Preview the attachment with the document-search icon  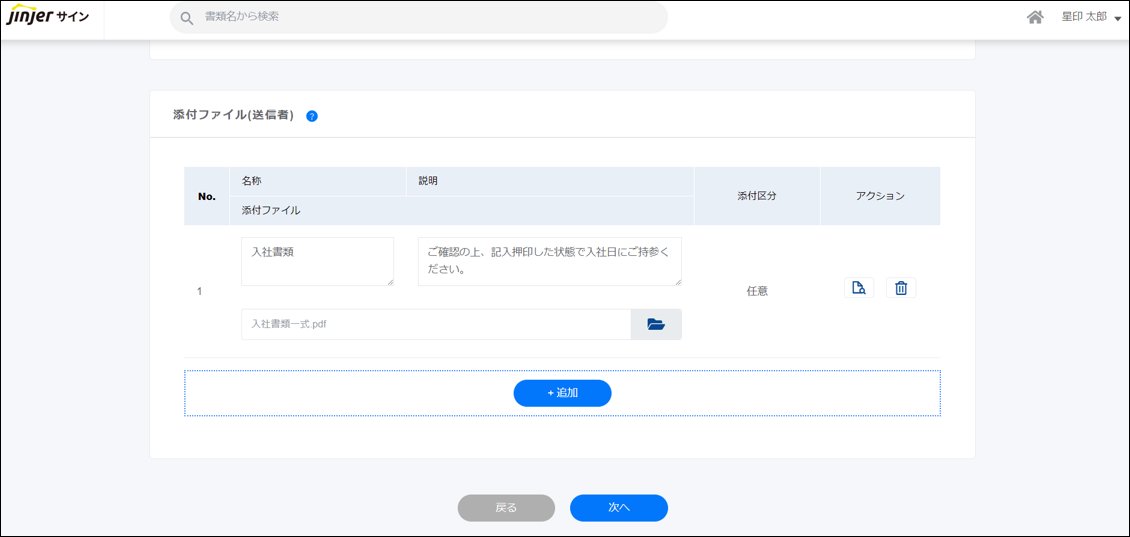pyautogui.click(x=858, y=288)
